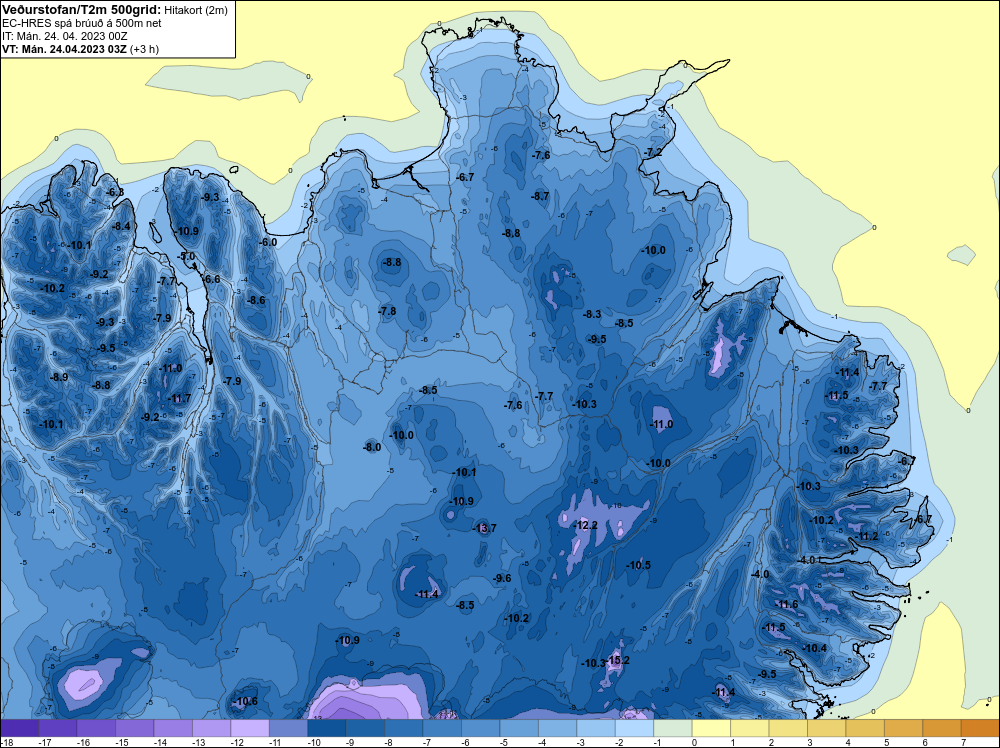This screenshot has width=1000, height=748.
Task: Click the legend scale label 4
Action: [x=848, y=742]
